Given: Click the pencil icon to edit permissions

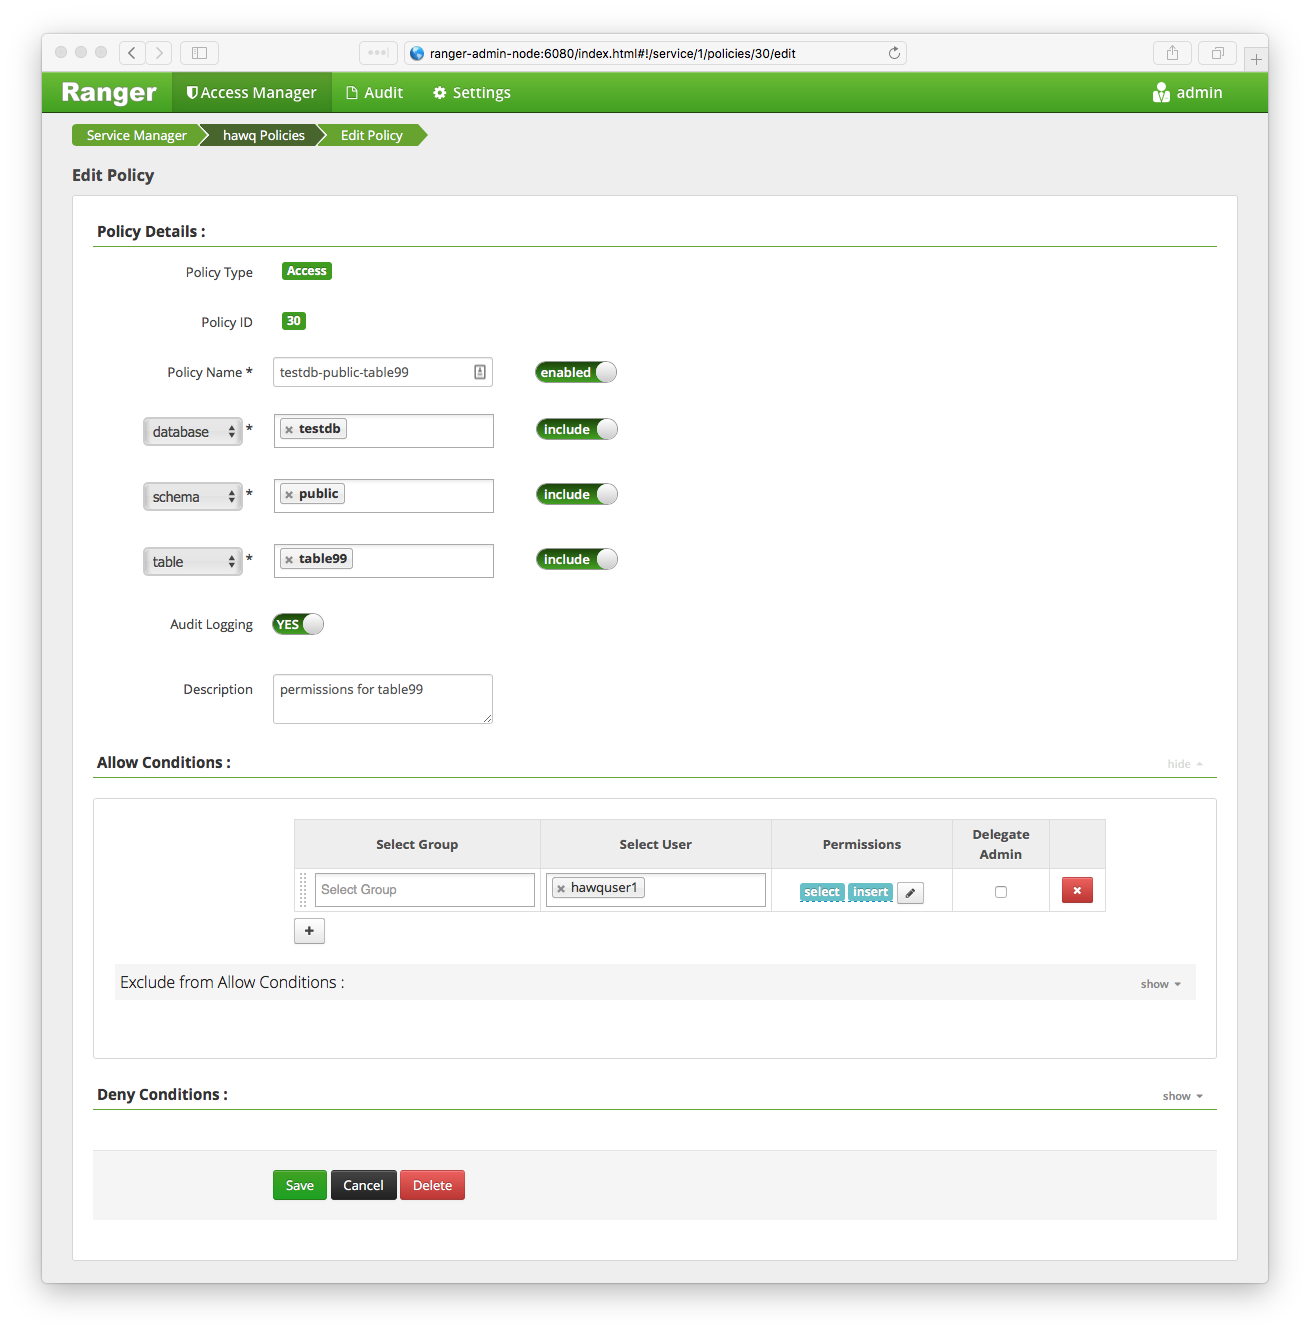Looking at the screenshot, I should tap(910, 893).
